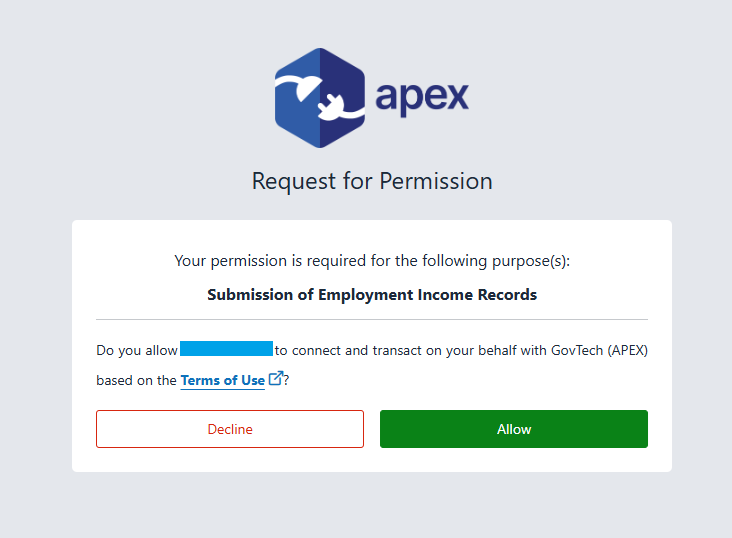Select the "Submission of Employment Income Records" text
Image resolution: width=732 pixels, height=538 pixels.
click(x=372, y=295)
